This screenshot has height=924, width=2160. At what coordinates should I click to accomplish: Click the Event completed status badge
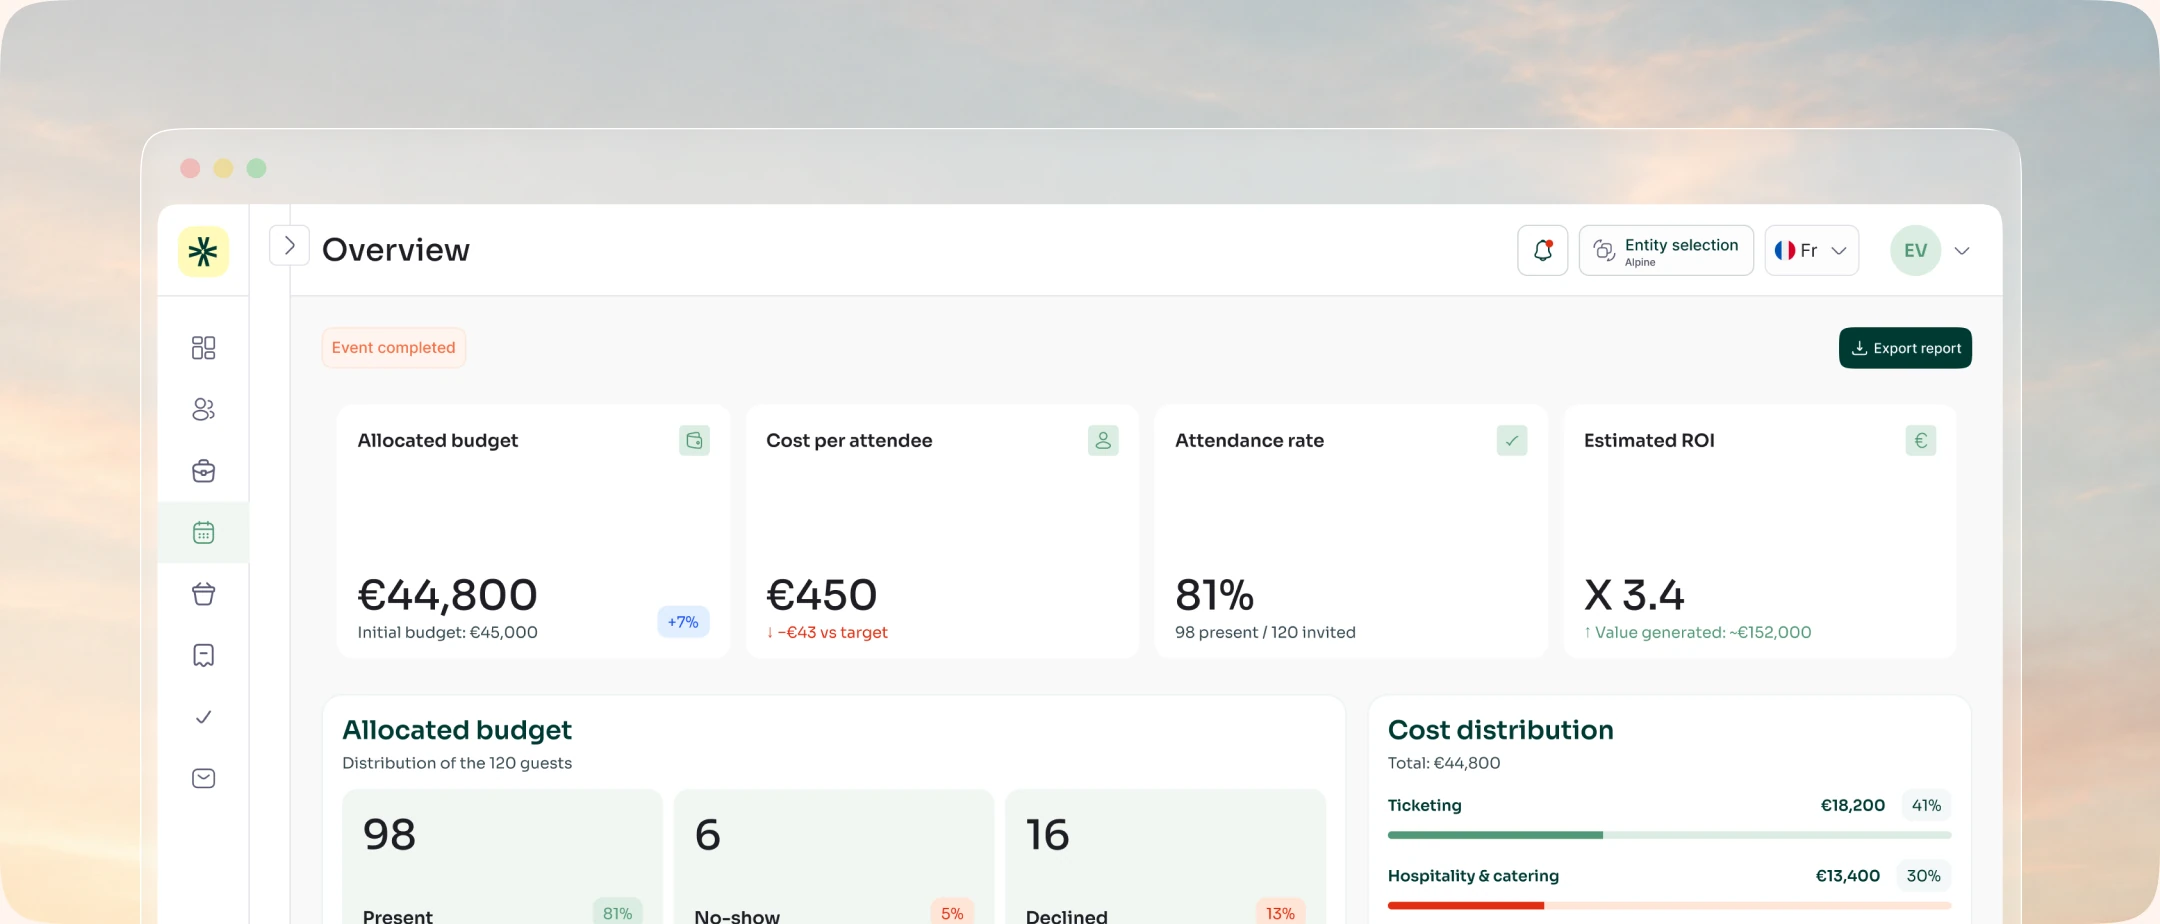[x=394, y=348]
